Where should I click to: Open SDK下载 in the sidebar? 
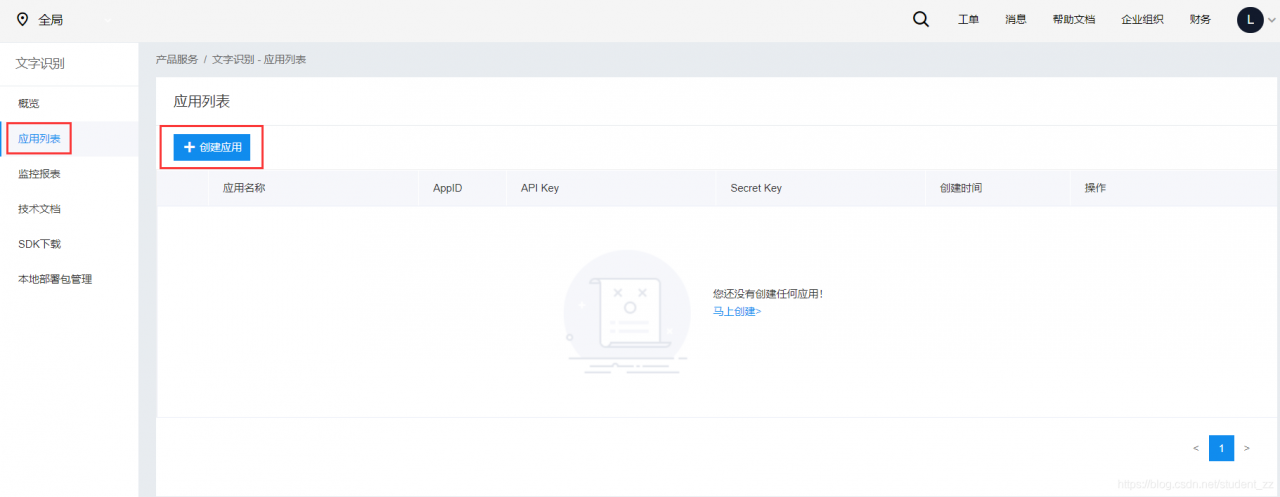[40, 244]
